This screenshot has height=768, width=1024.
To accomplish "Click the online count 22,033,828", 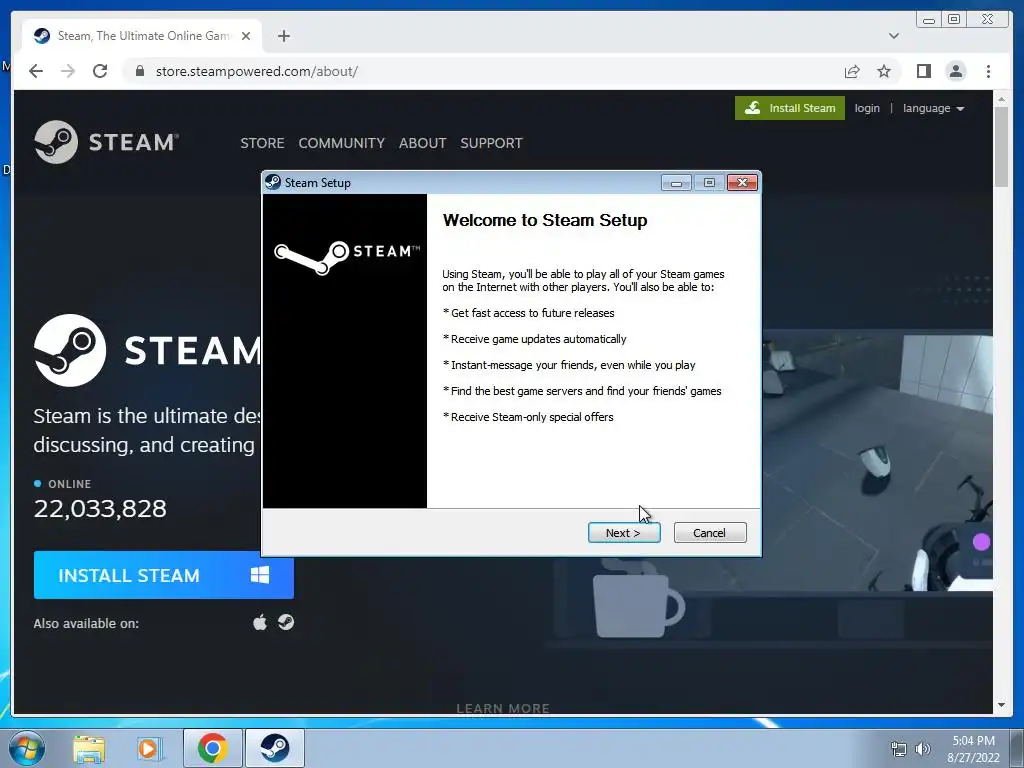I will pos(100,509).
